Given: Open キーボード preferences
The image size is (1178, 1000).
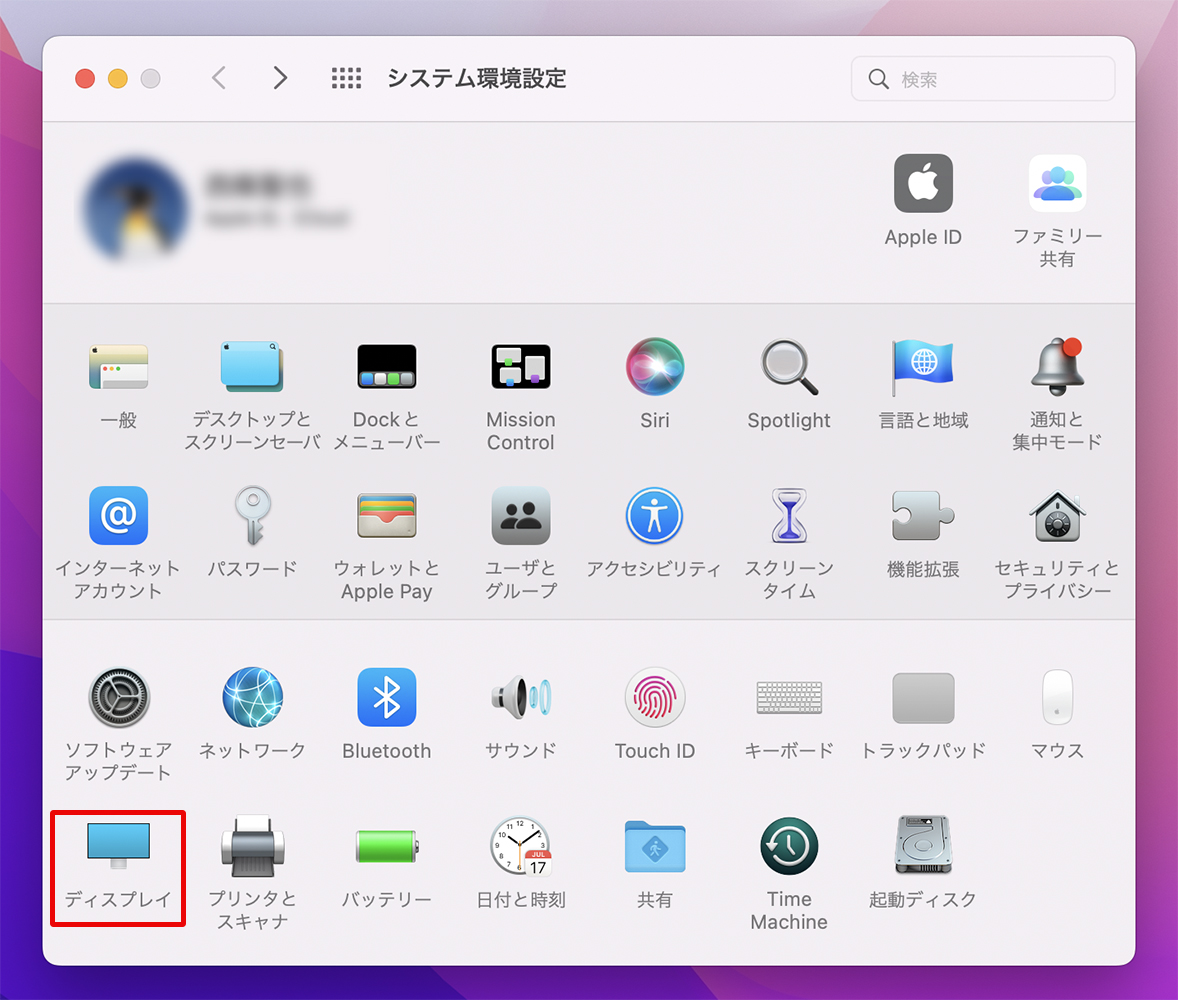Looking at the screenshot, I should pyautogui.click(x=789, y=697).
